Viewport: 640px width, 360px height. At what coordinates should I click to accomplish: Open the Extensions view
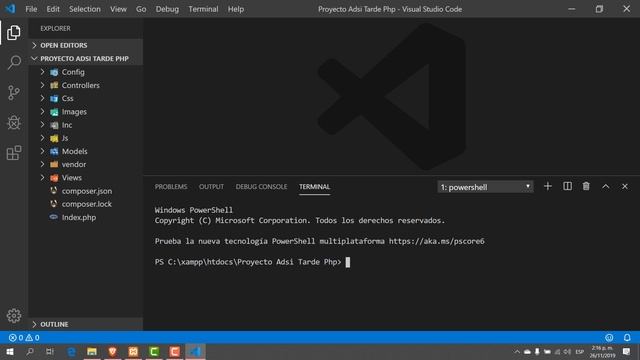13,153
